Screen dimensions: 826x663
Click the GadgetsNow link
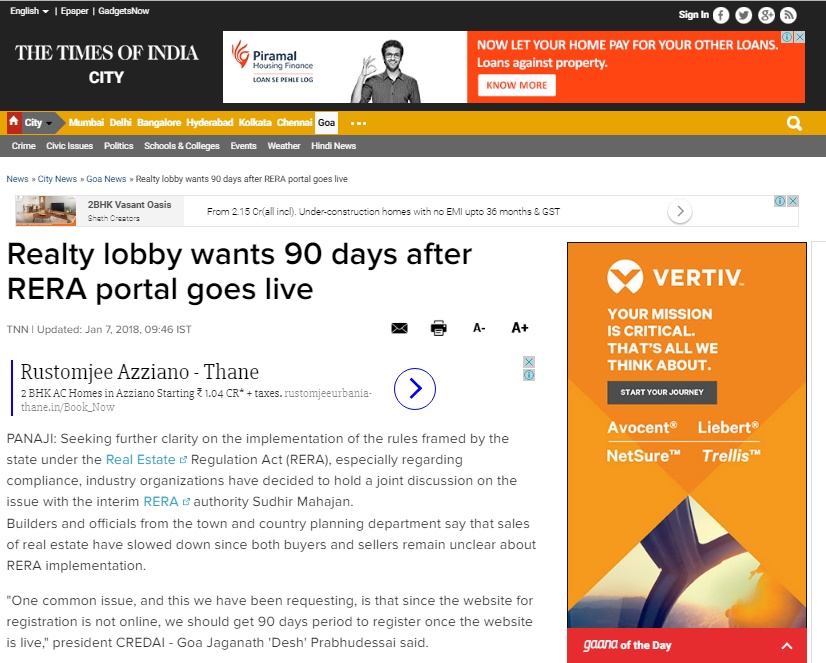pyautogui.click(x=124, y=11)
